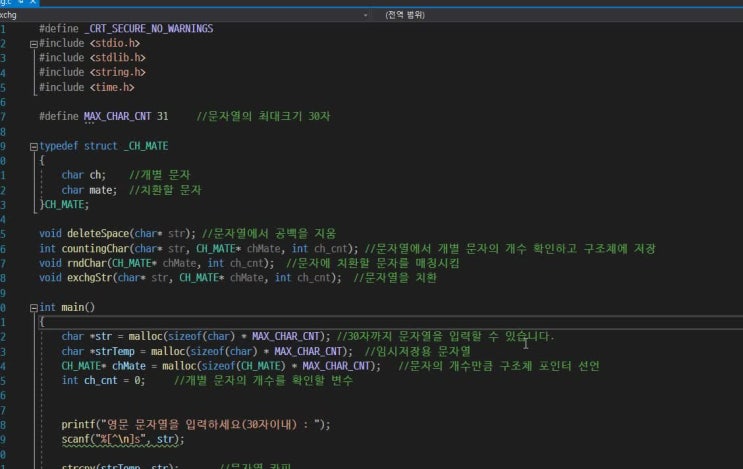
Task: Click the comment //치환할 문자
Action: [165, 190]
